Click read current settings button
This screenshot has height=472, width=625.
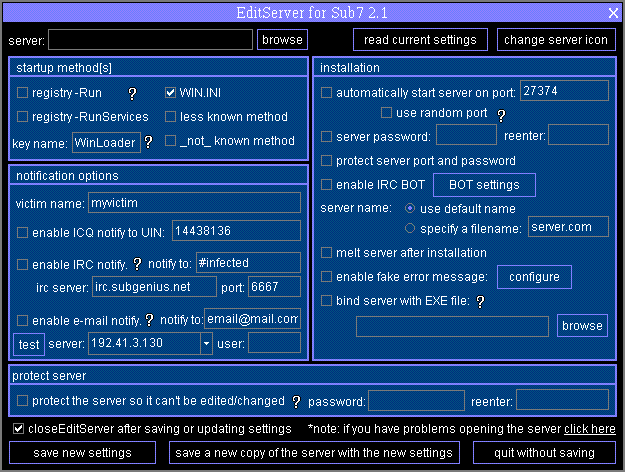pos(420,39)
